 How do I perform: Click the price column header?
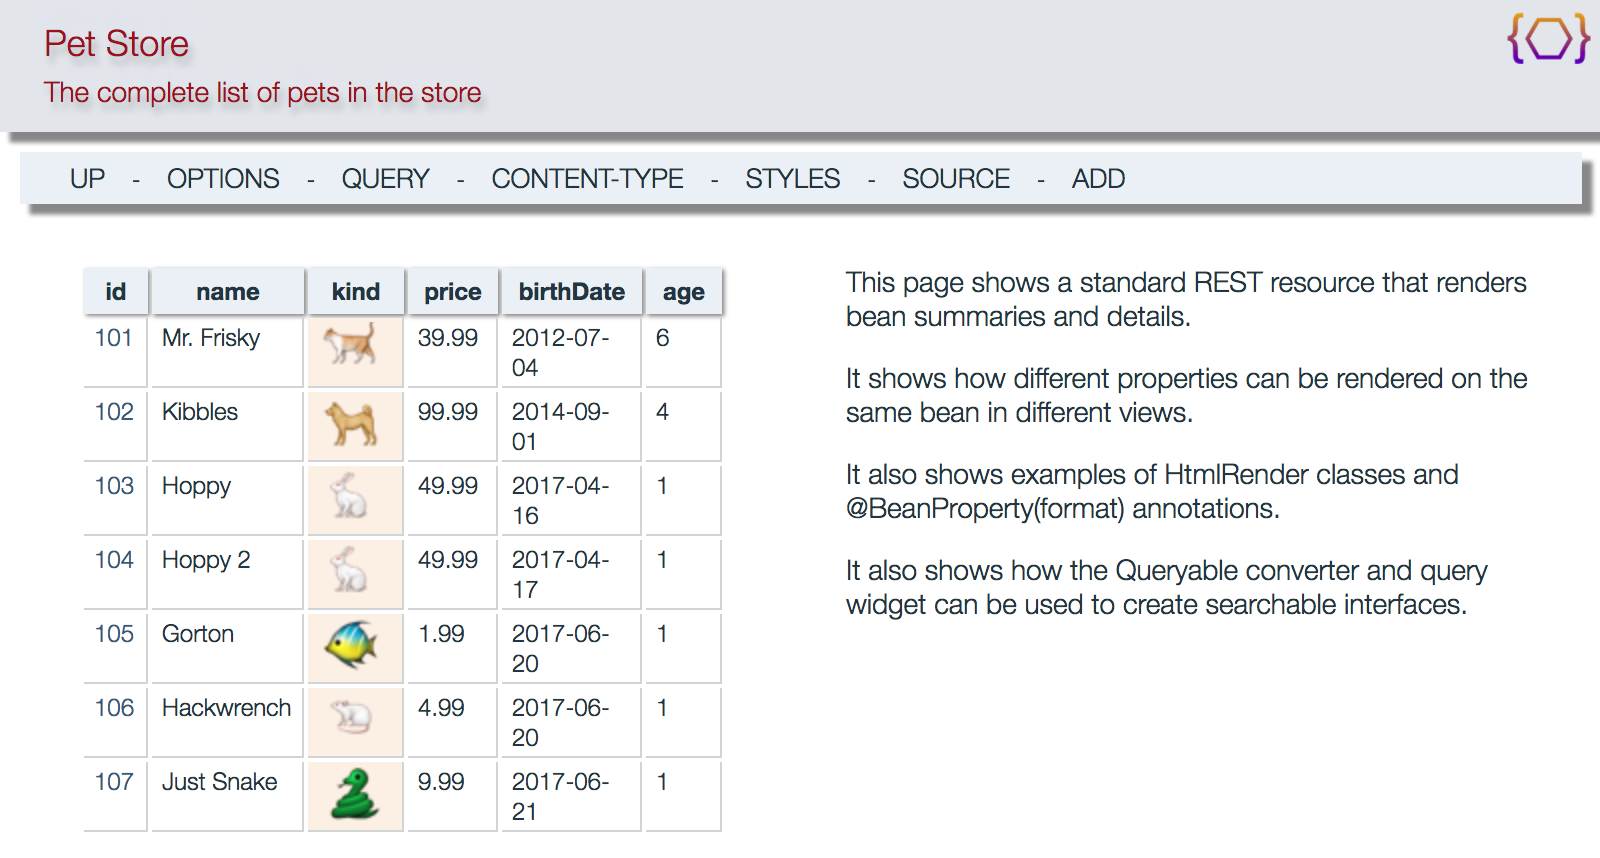pos(452,292)
